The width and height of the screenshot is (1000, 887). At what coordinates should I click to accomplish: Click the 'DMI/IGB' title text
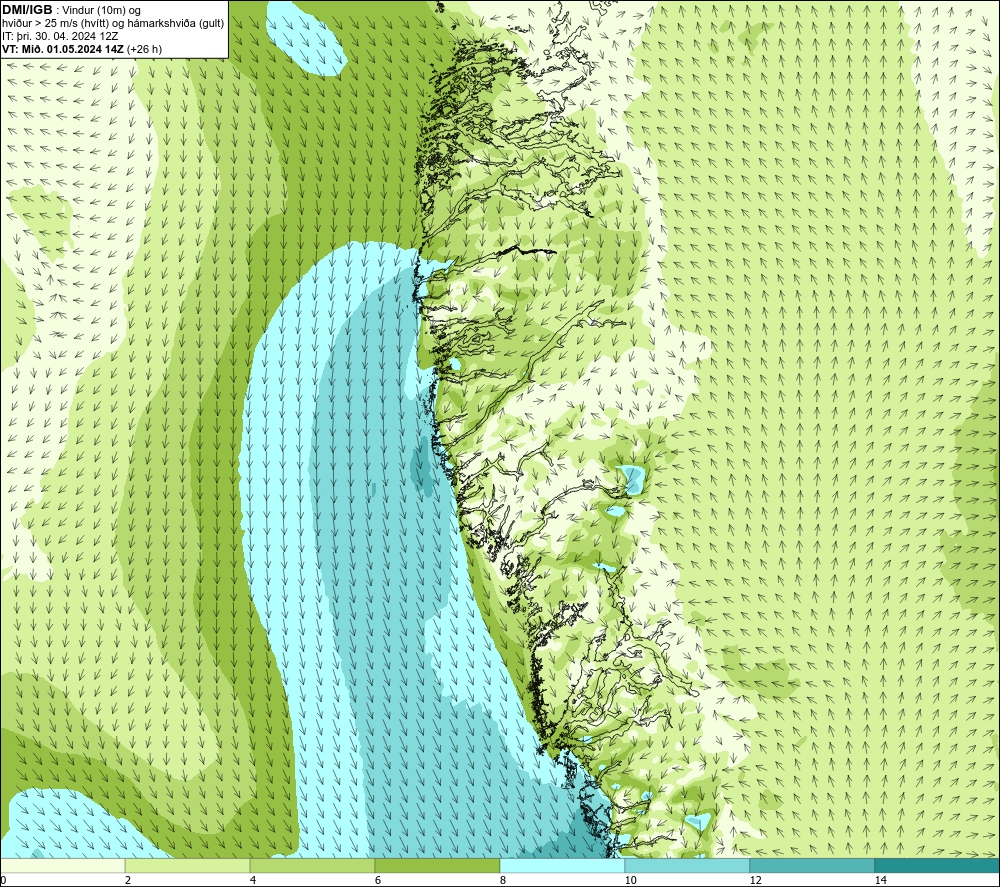click(x=27, y=10)
